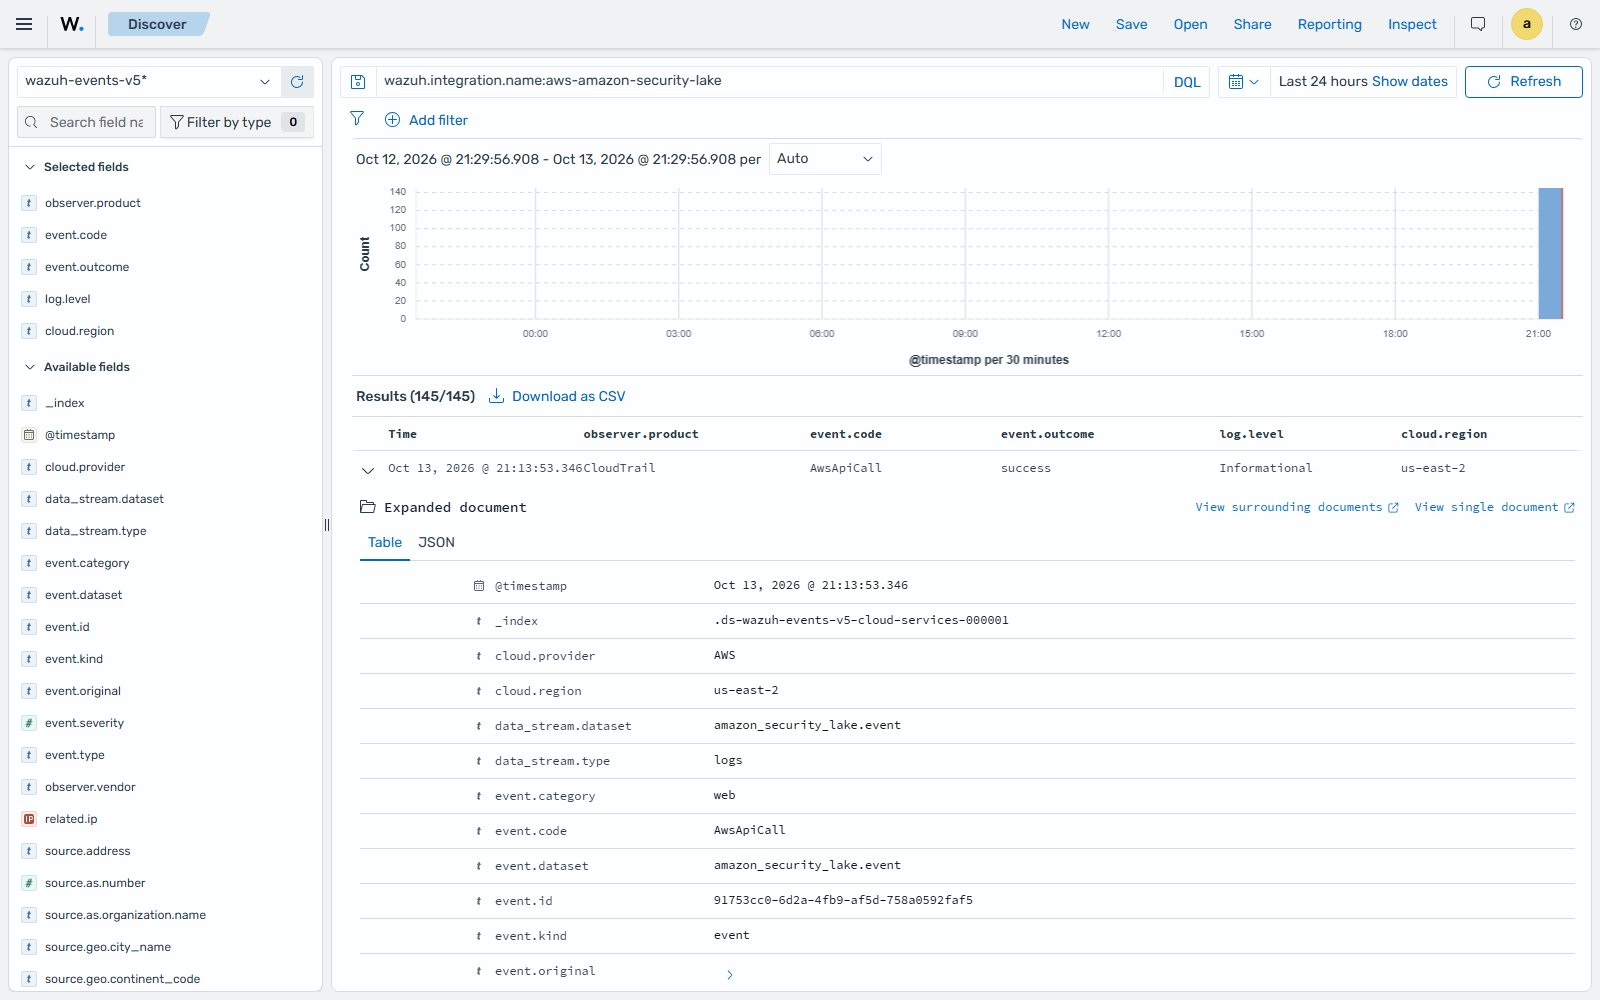Click the event.code column header
This screenshot has height=1000, width=1600.
pos(846,434)
